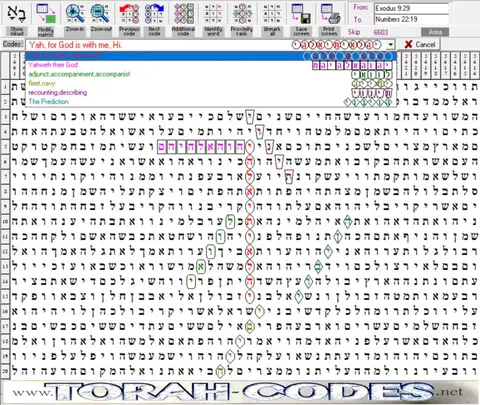Image resolution: width=480 pixels, height=405 pixels.
Task: Open the Proximity rank icon
Action: 242,14
